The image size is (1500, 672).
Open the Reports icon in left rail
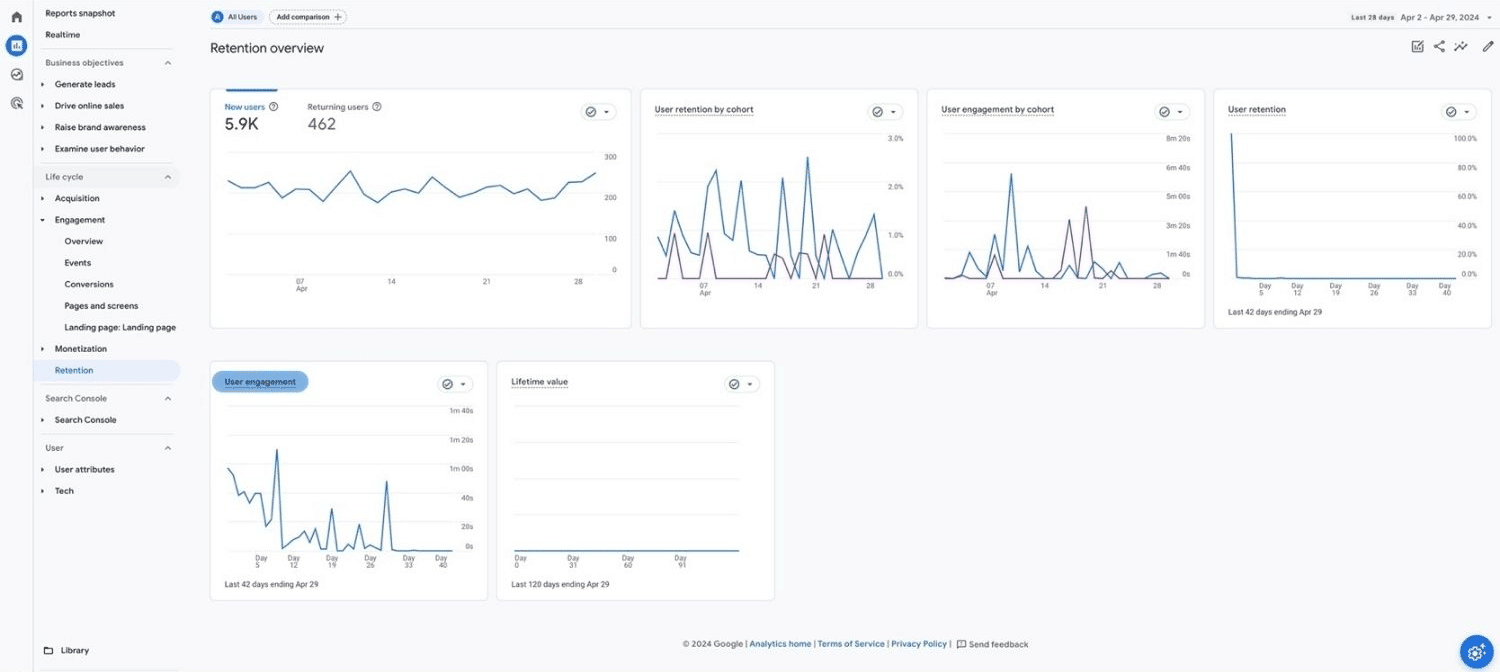16,45
